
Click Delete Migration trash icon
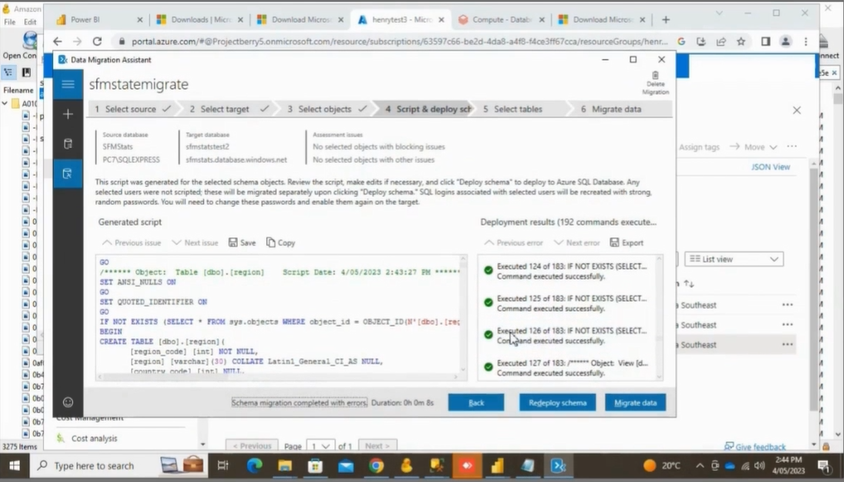[655, 83]
